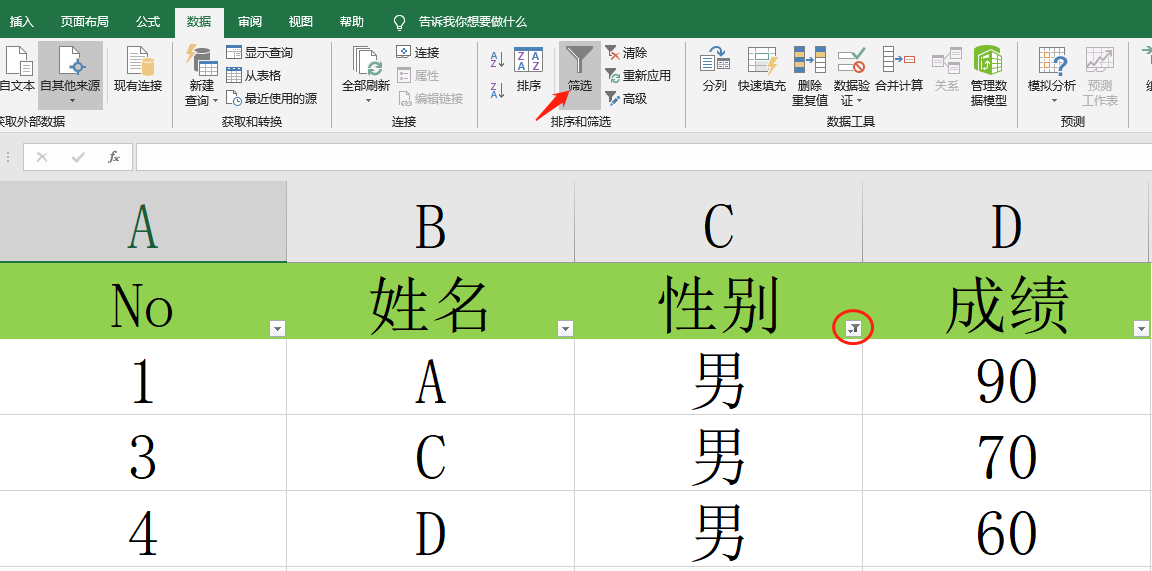Image resolution: width=1152 pixels, height=571 pixels.
Task: Select the cell with score 90
Action: point(1007,377)
